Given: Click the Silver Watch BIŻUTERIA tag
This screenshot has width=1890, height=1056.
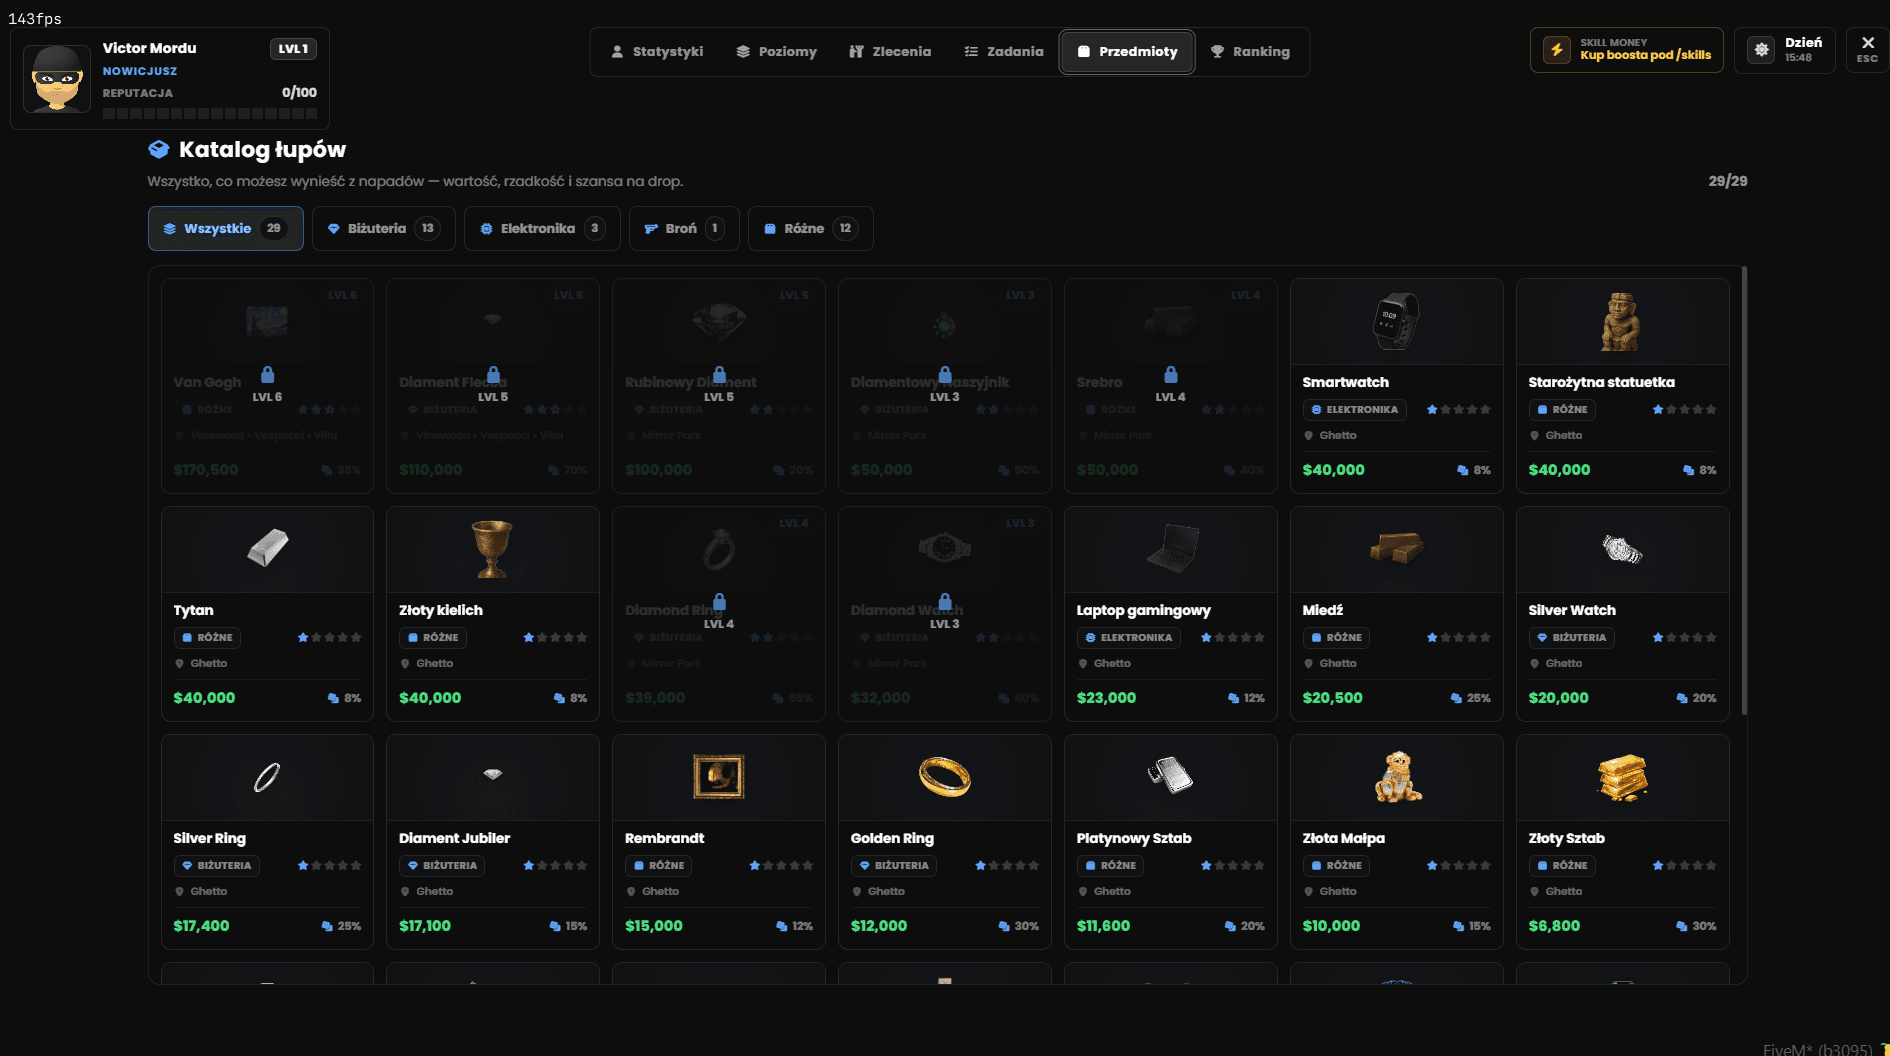Looking at the screenshot, I should click(1572, 638).
